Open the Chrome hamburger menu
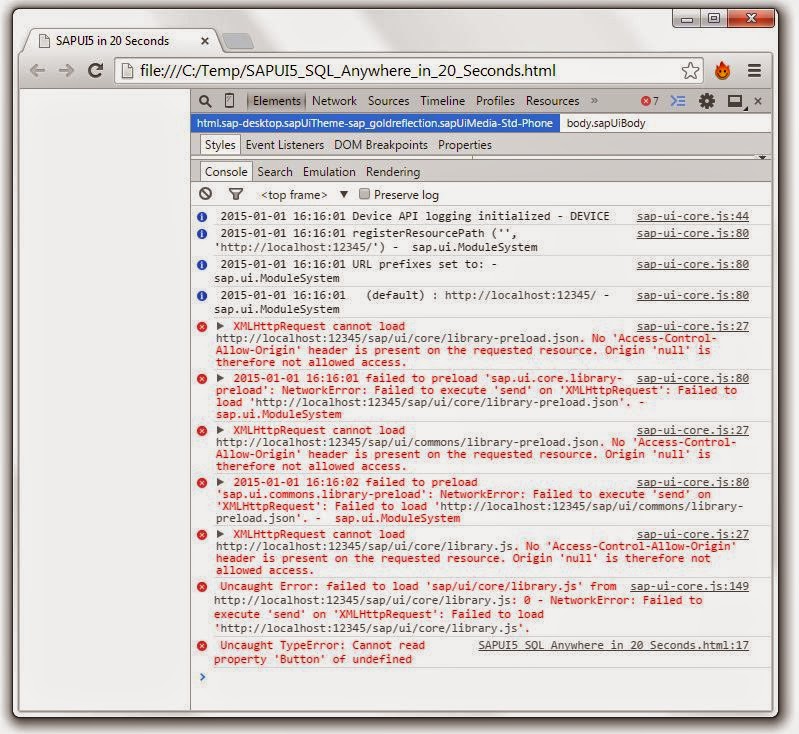This screenshot has height=734, width=799. (x=755, y=70)
